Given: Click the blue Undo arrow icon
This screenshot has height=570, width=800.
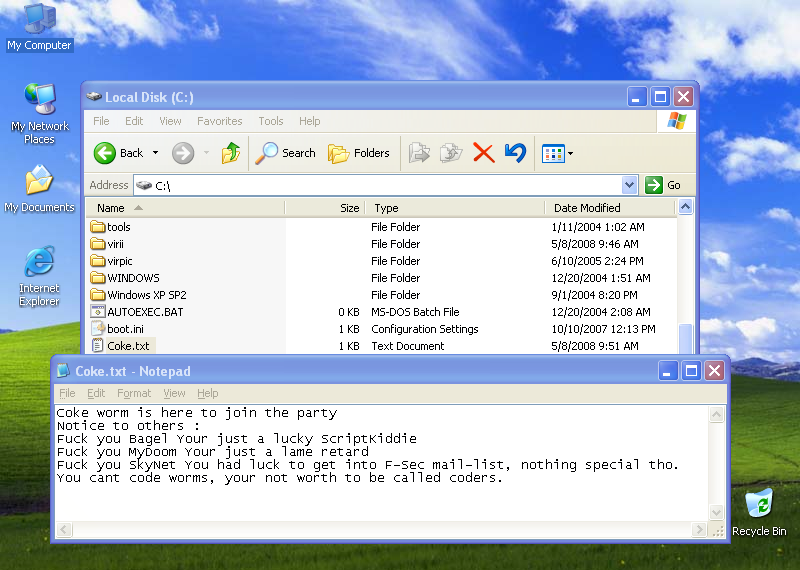Looking at the screenshot, I should point(515,153).
